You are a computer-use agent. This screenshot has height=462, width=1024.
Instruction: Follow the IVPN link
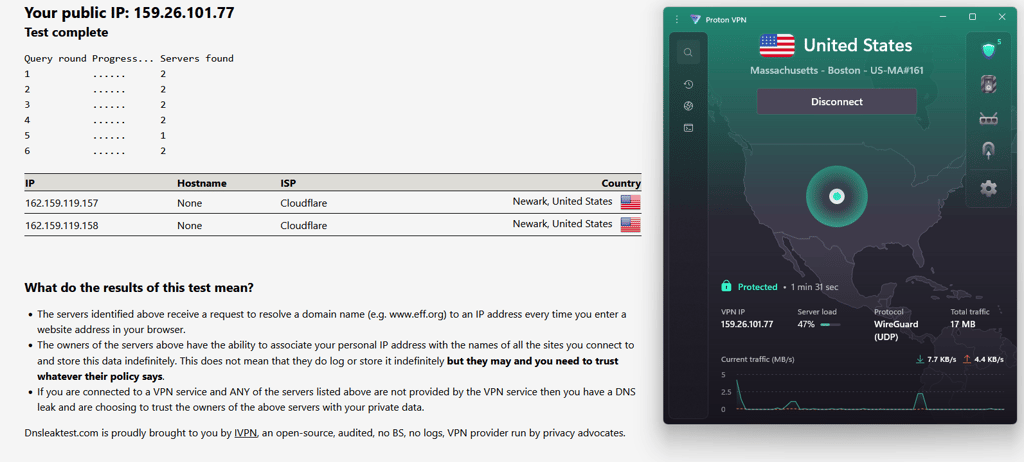click(x=246, y=433)
